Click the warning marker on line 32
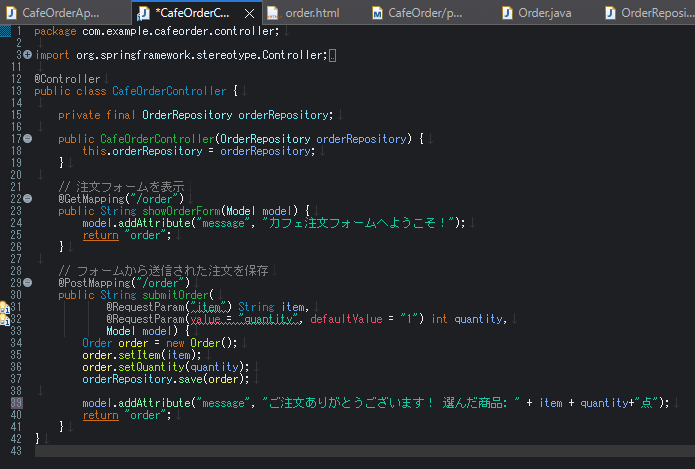Screen dimensions: 695x469 click(4, 319)
